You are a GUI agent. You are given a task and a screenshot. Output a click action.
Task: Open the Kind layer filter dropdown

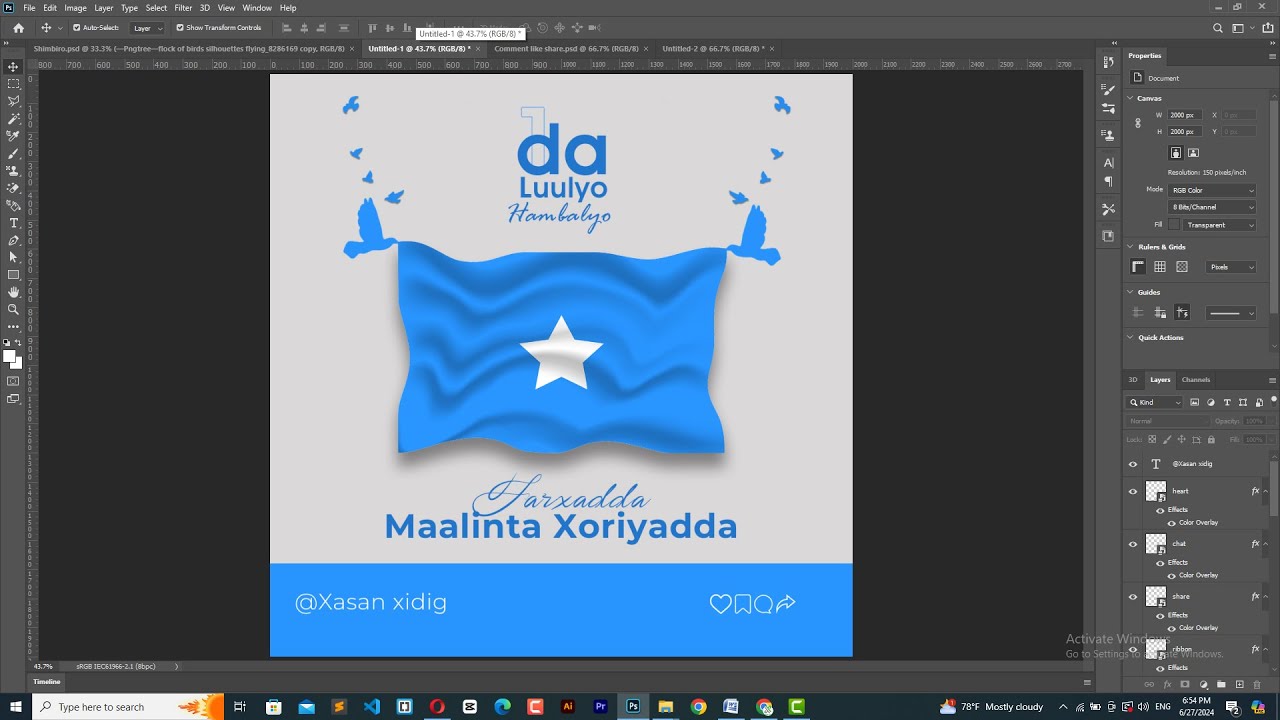[x=1155, y=402]
